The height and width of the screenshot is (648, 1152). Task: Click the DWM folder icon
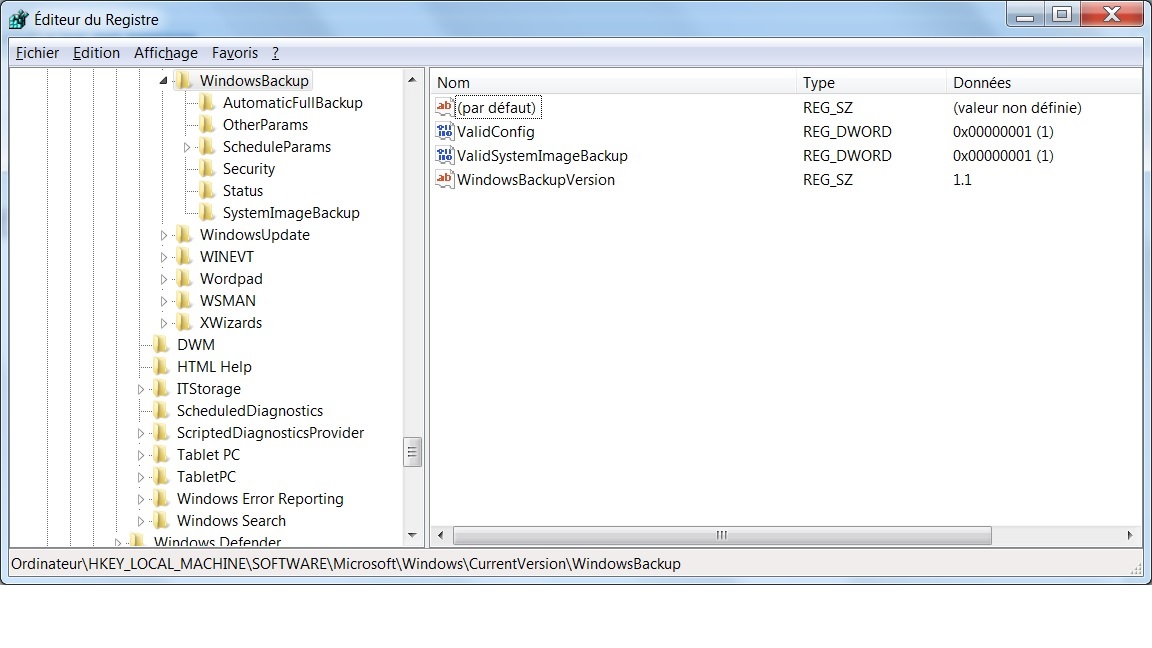[161, 345]
